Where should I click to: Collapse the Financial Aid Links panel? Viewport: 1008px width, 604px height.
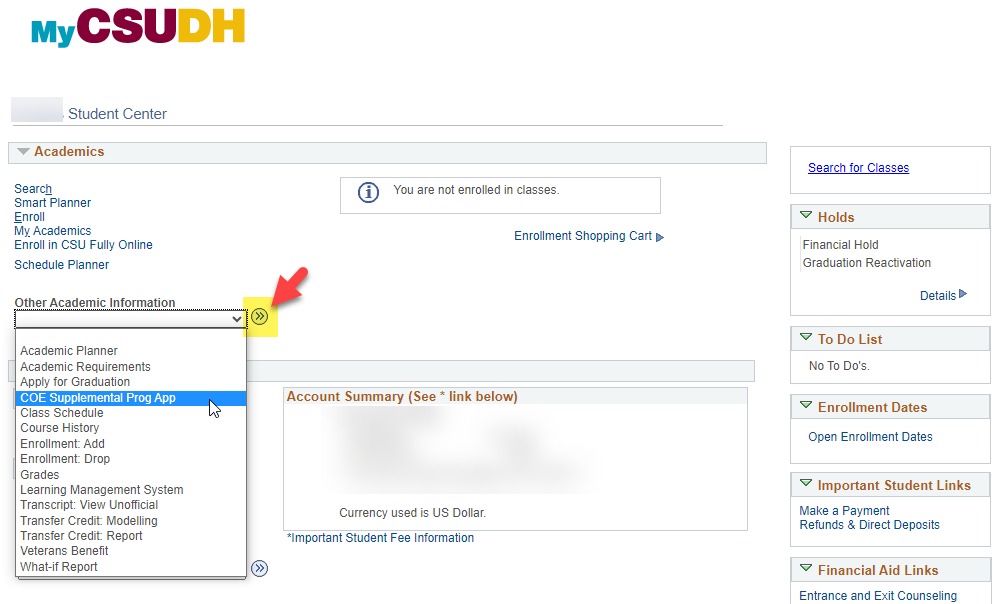(806, 568)
